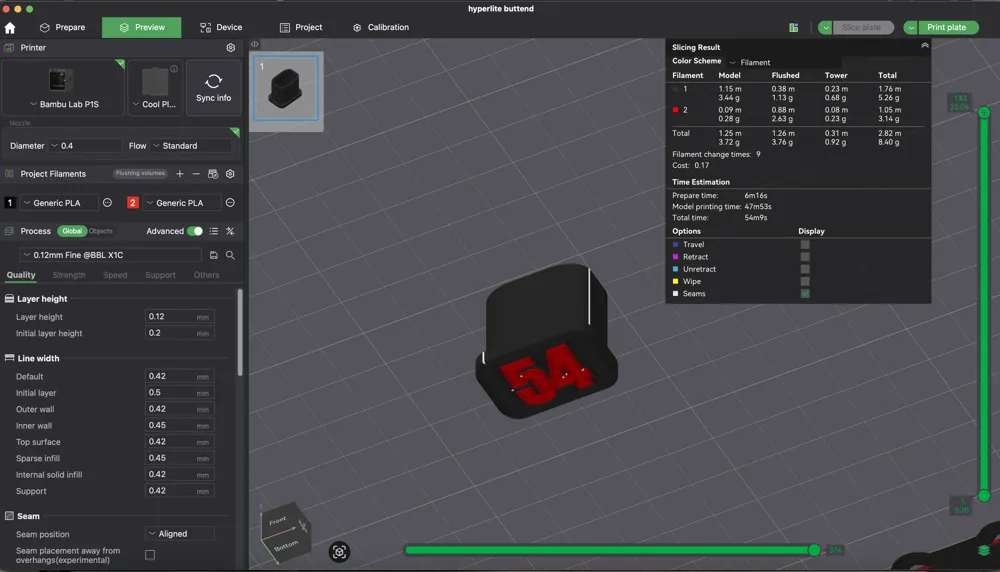Click Line width section icon

pos(10,358)
